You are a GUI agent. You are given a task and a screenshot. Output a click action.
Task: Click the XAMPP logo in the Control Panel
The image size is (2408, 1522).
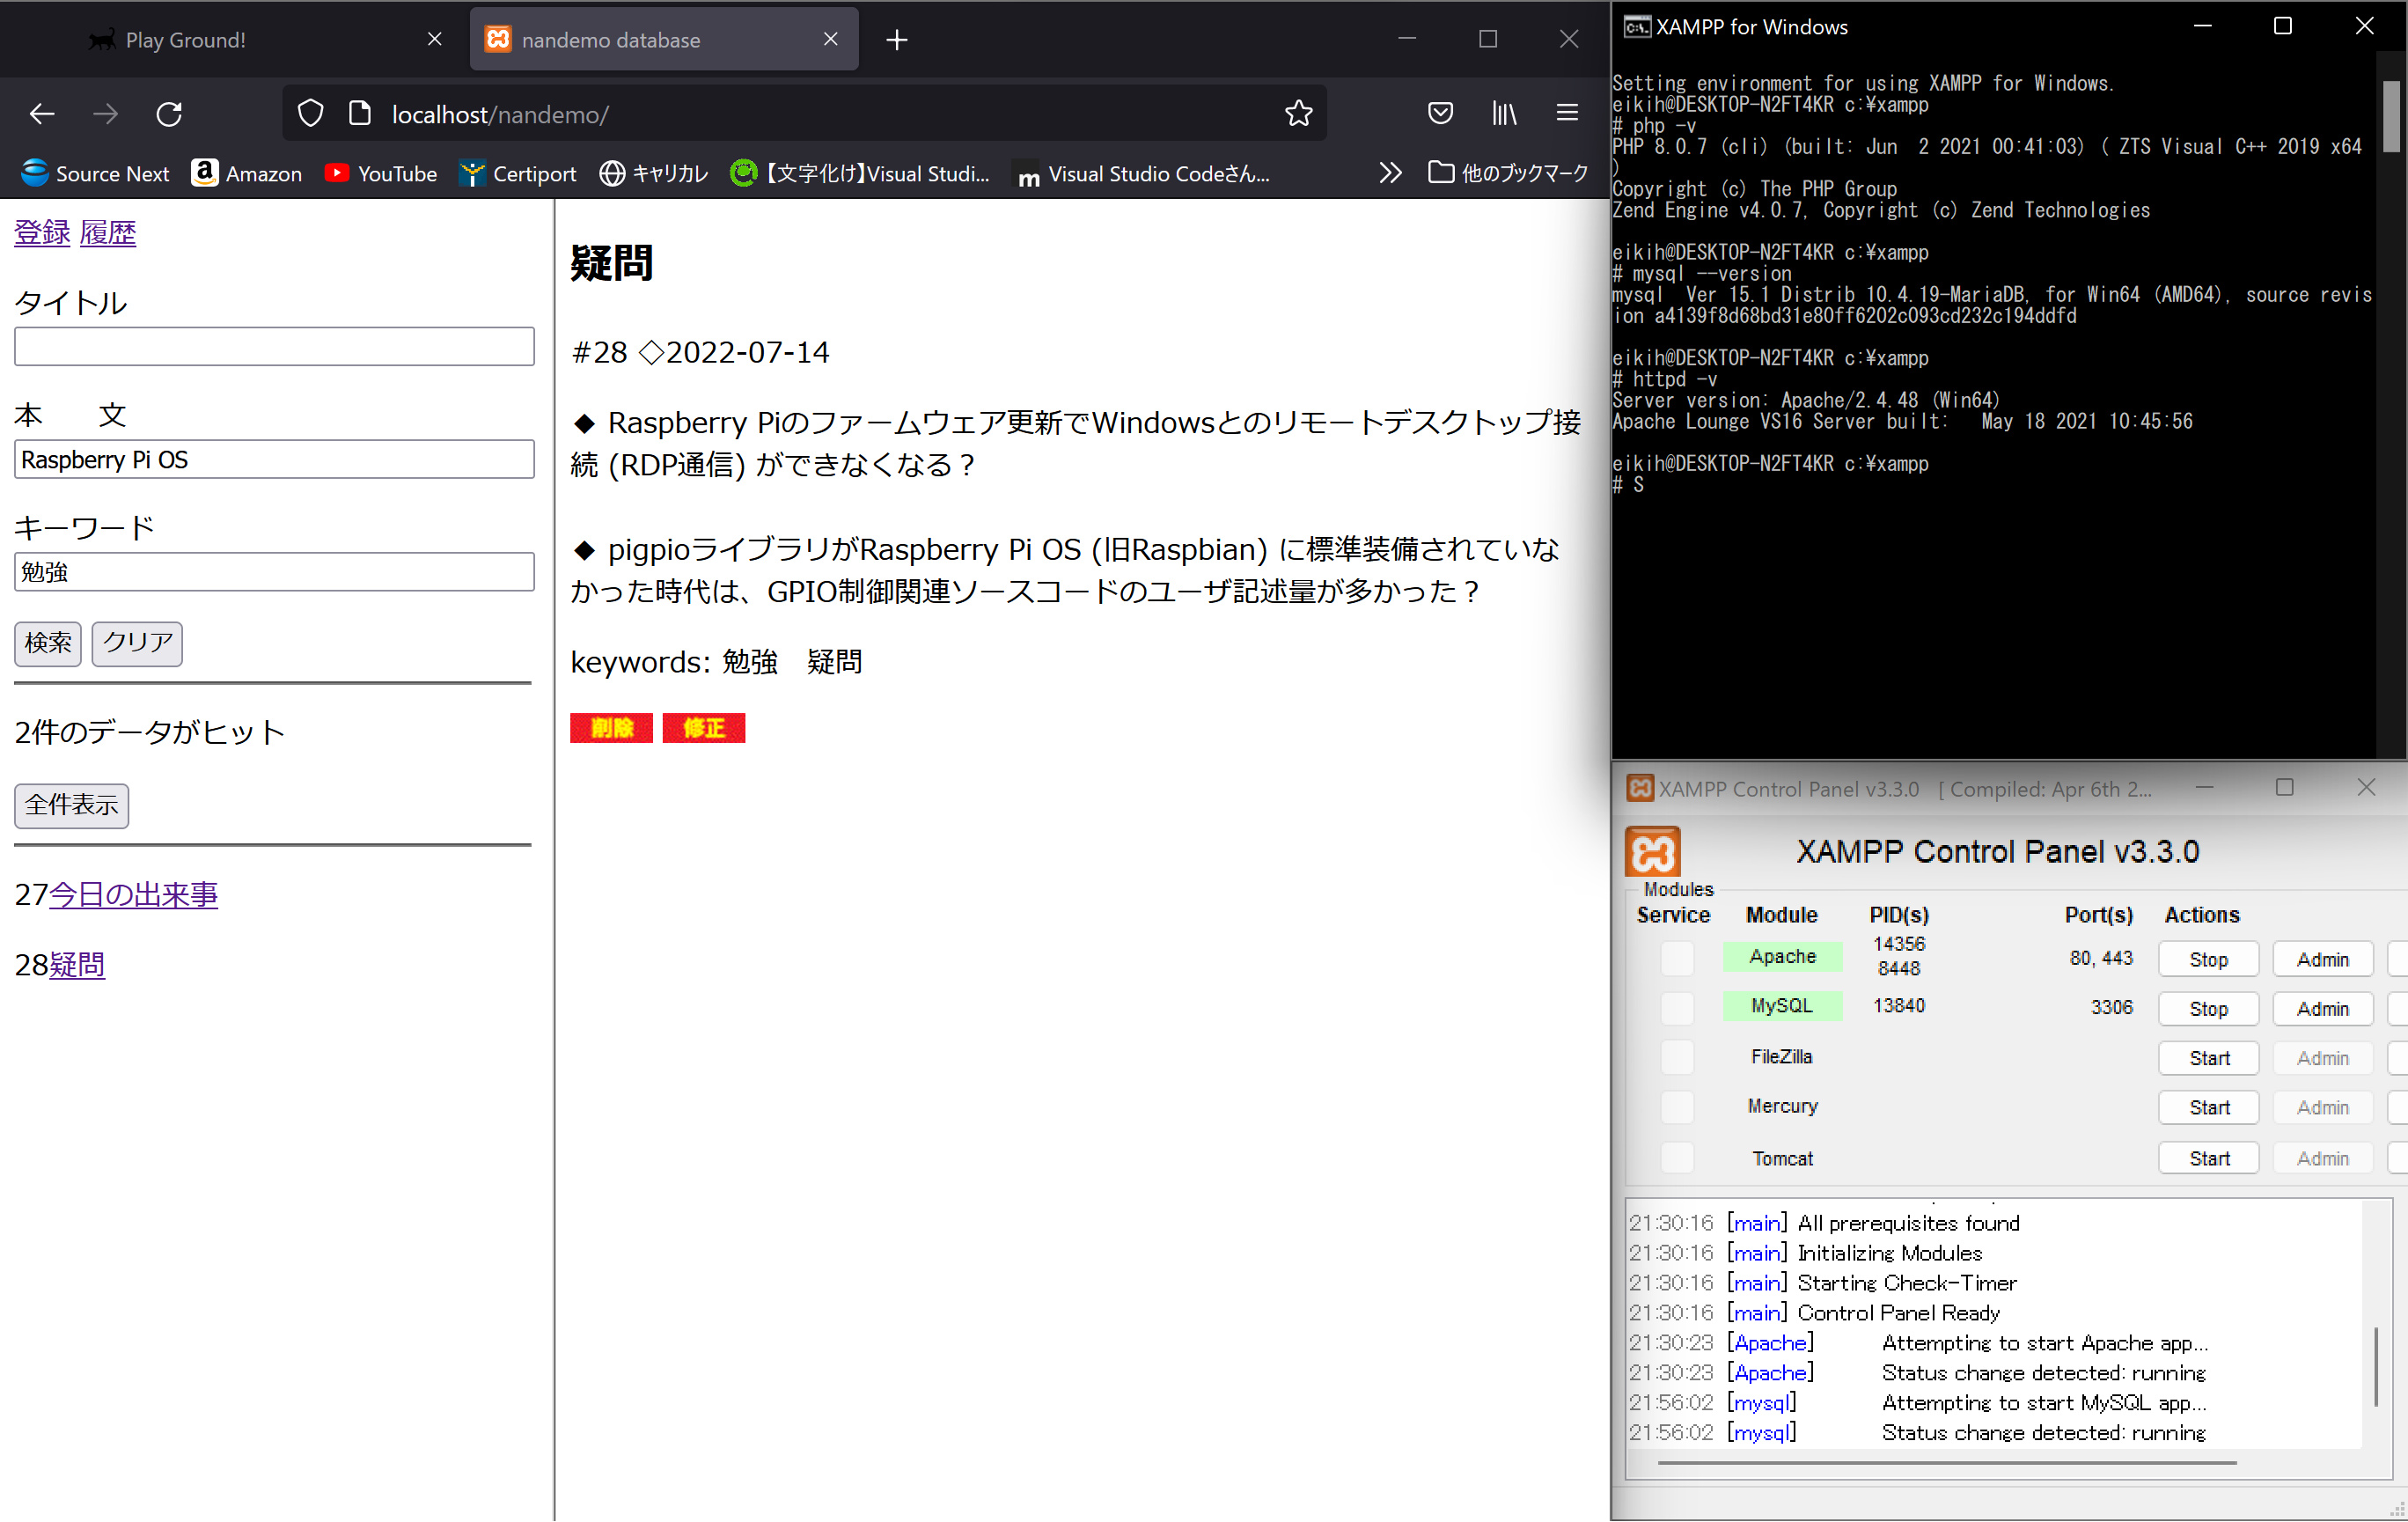[1652, 853]
